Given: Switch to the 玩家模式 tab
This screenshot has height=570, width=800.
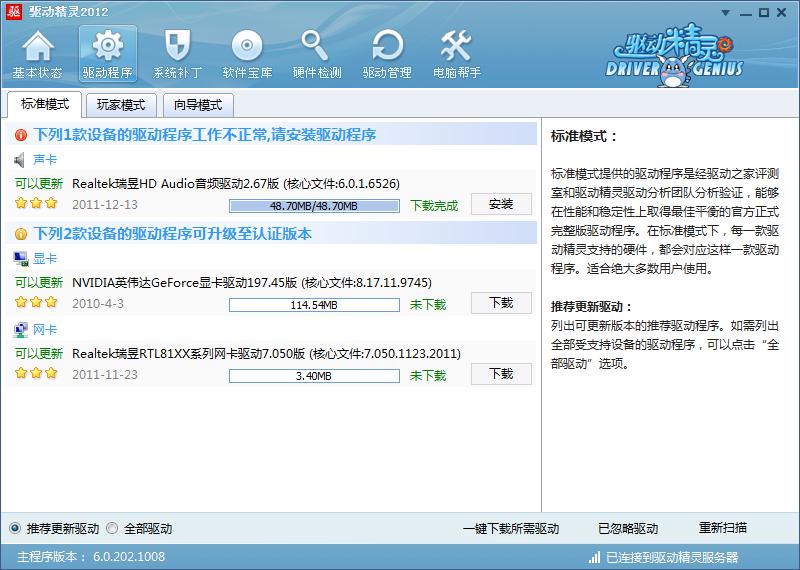Looking at the screenshot, I should pyautogui.click(x=120, y=105).
